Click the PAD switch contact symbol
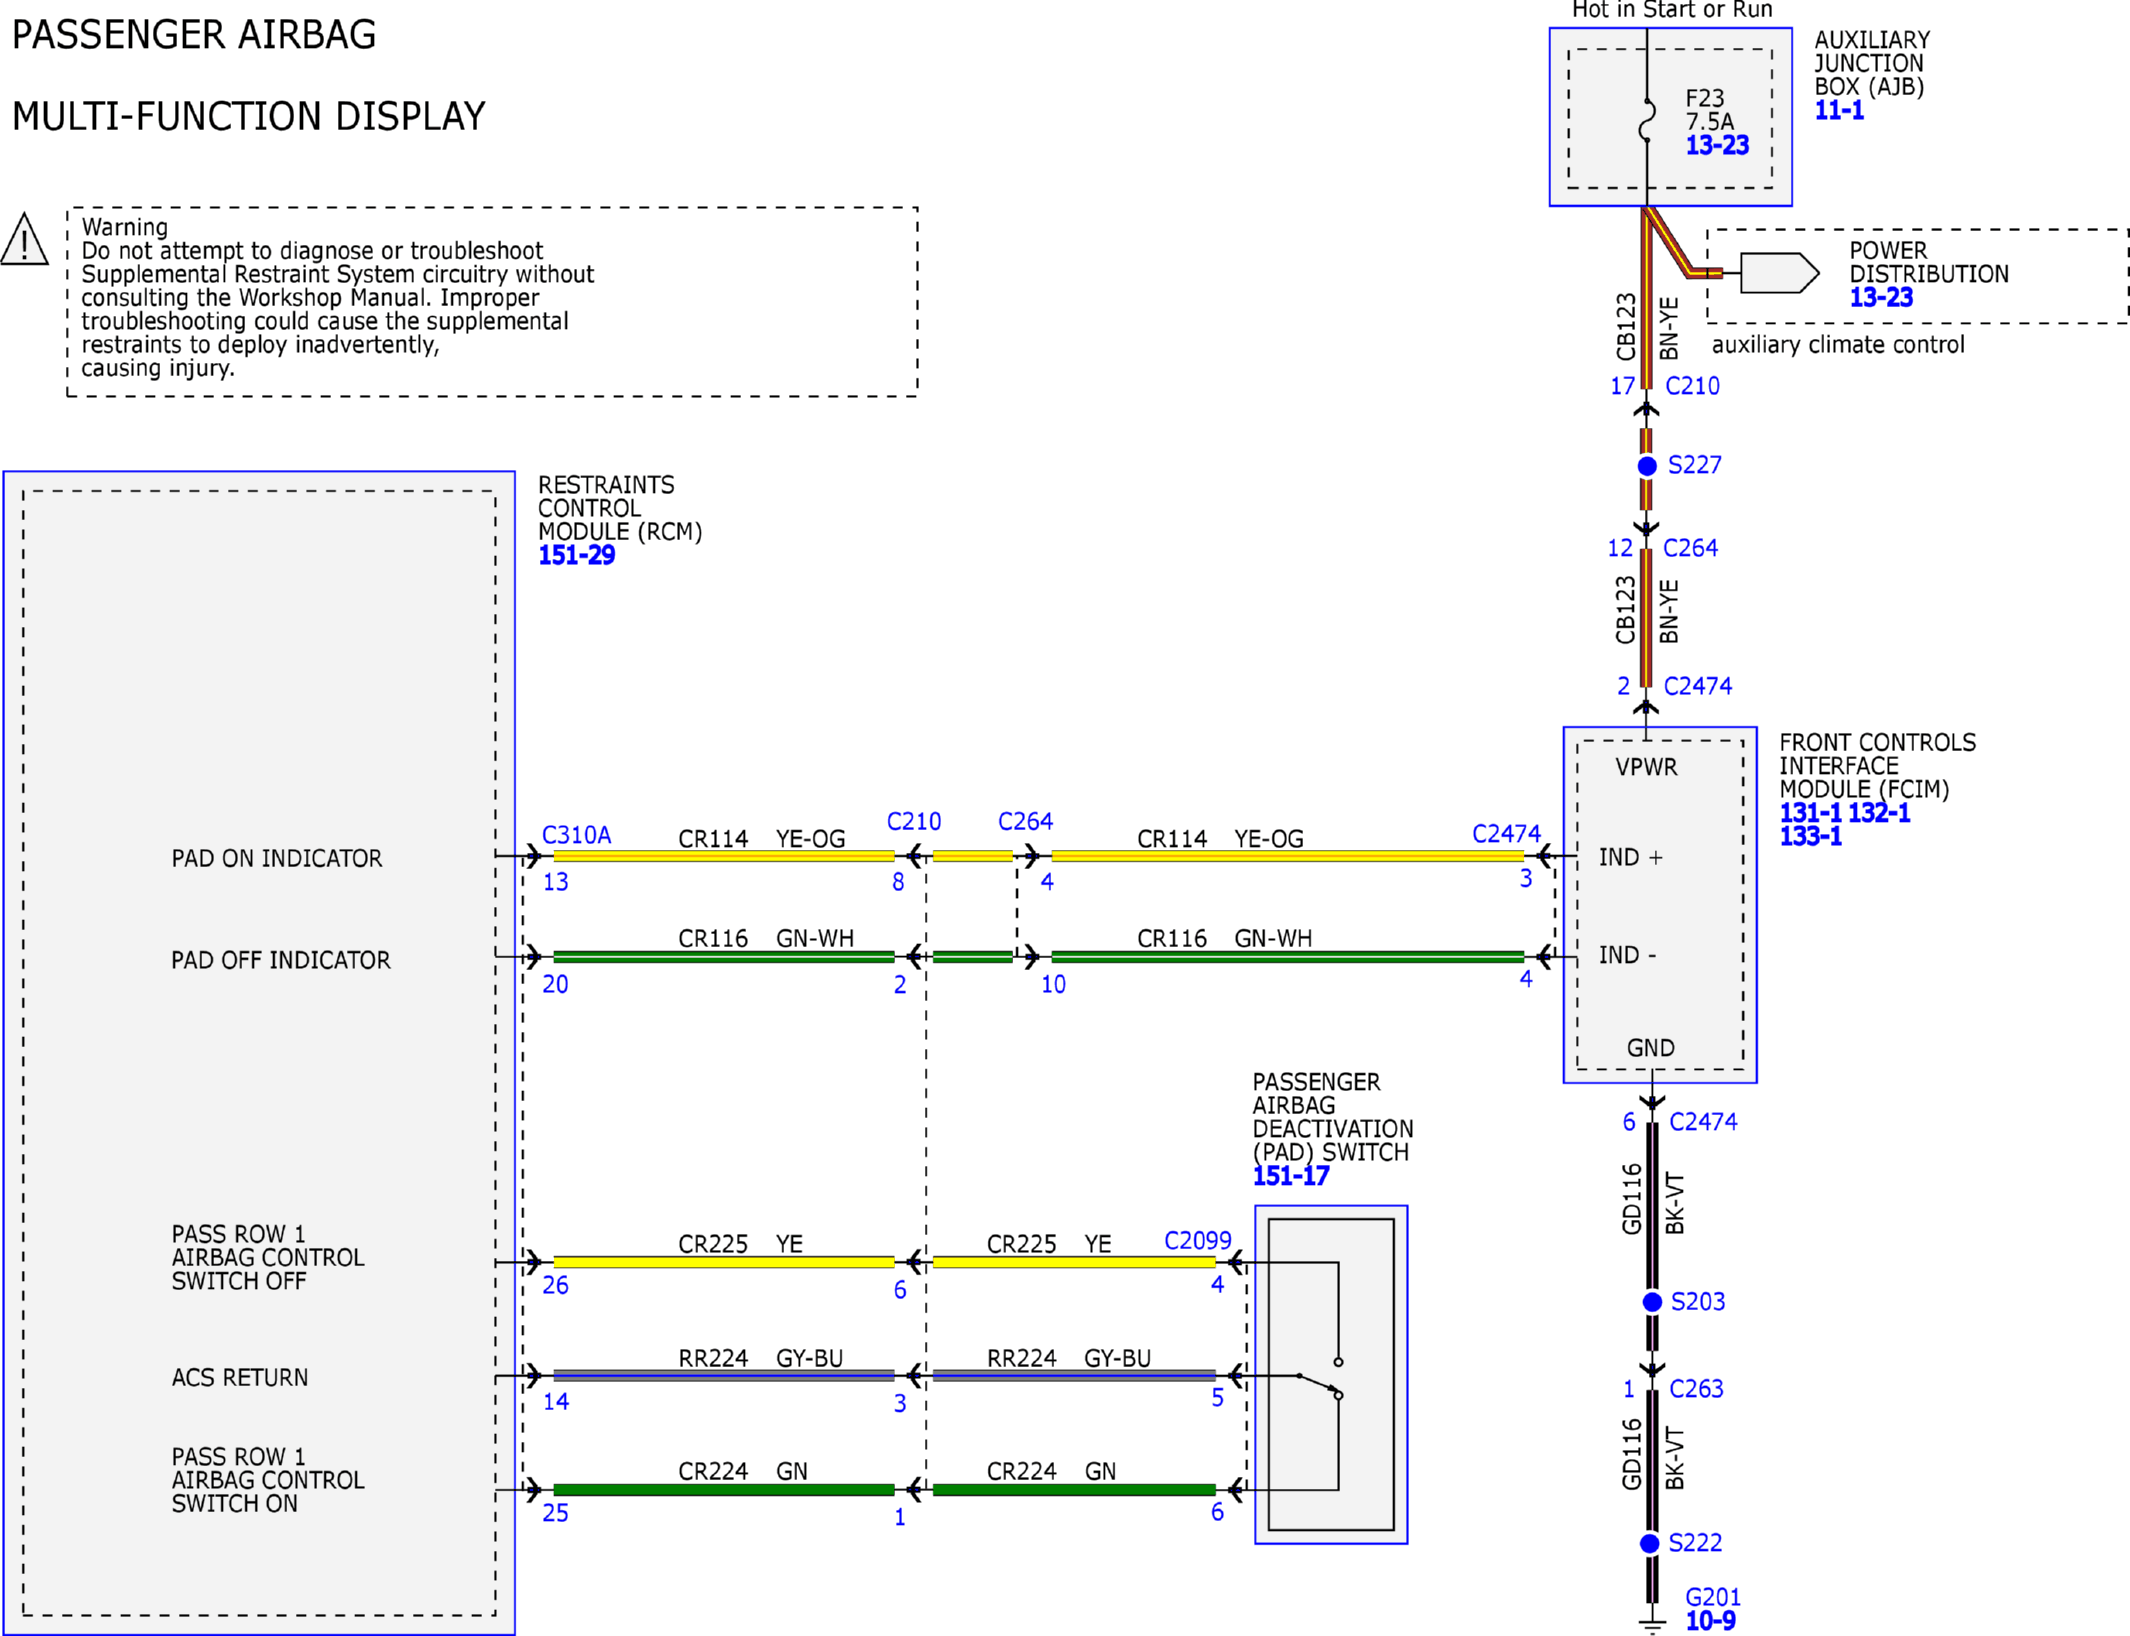 [x=1320, y=1377]
